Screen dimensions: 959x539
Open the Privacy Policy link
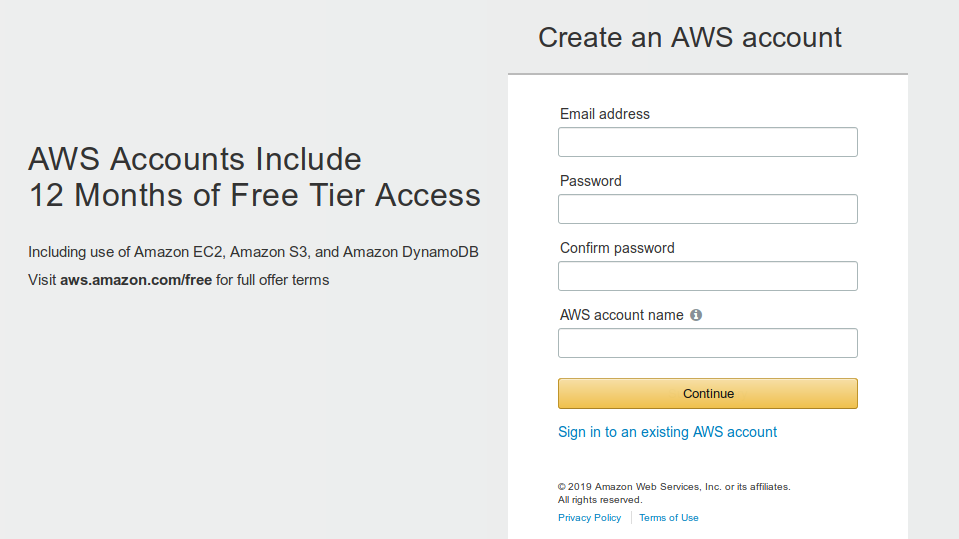pos(589,518)
